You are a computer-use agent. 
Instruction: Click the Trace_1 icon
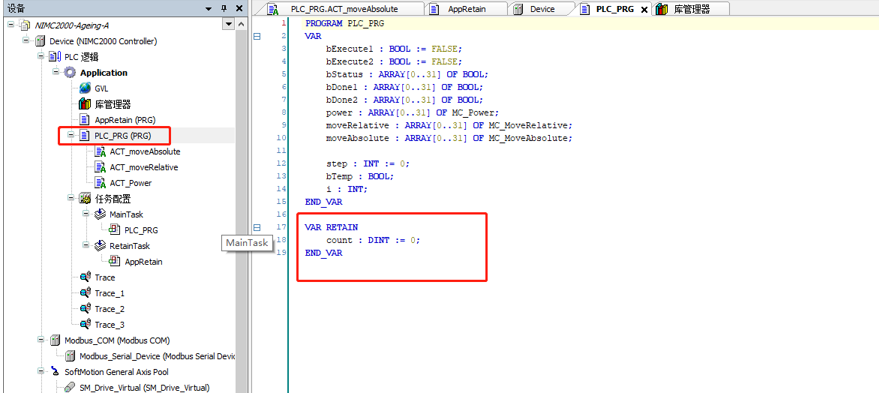[x=86, y=293]
